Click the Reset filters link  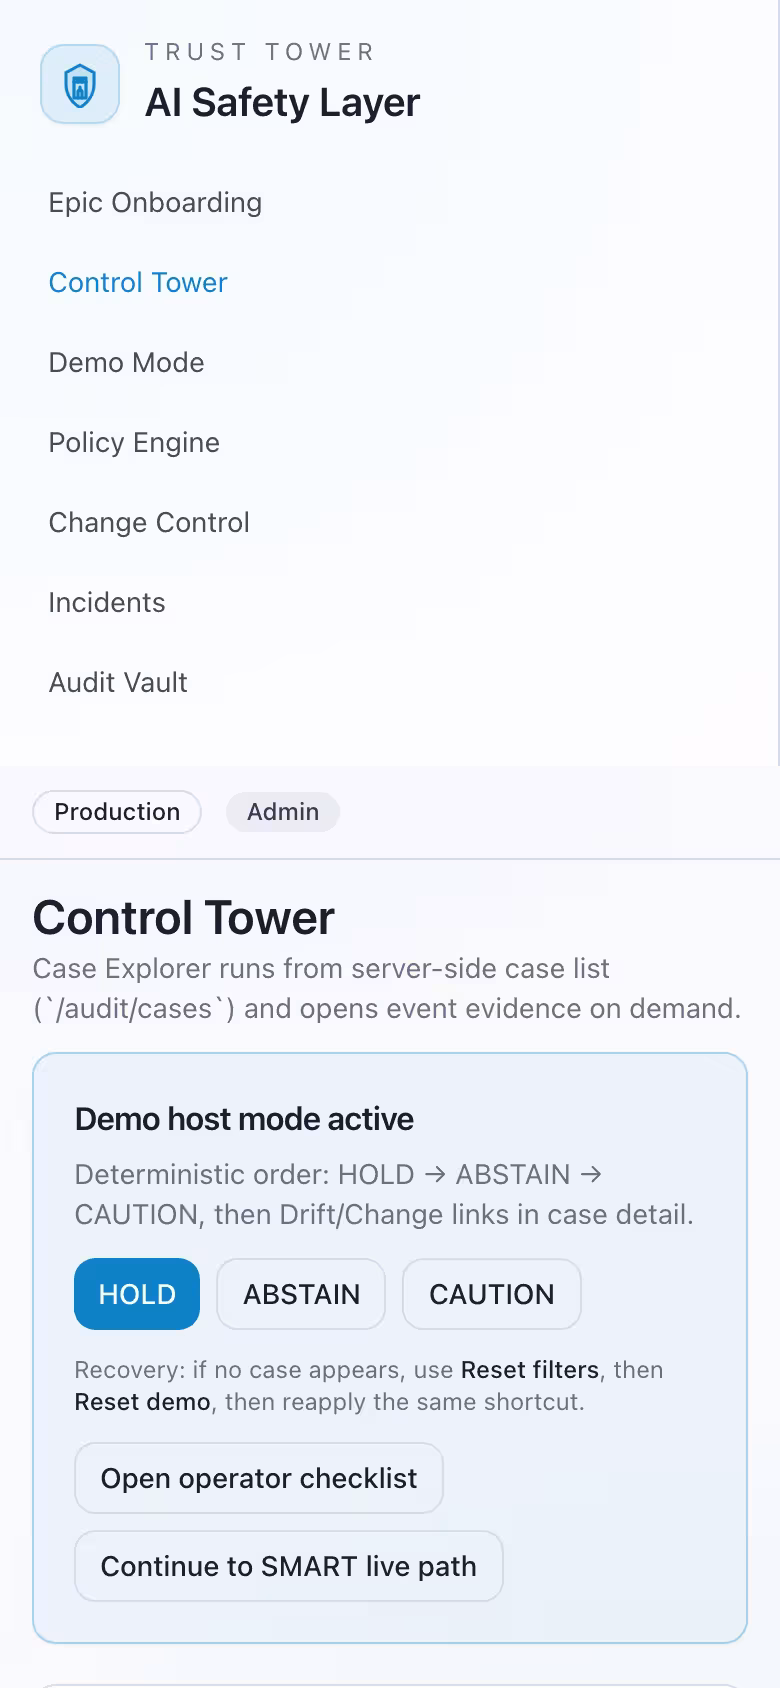527,1369
